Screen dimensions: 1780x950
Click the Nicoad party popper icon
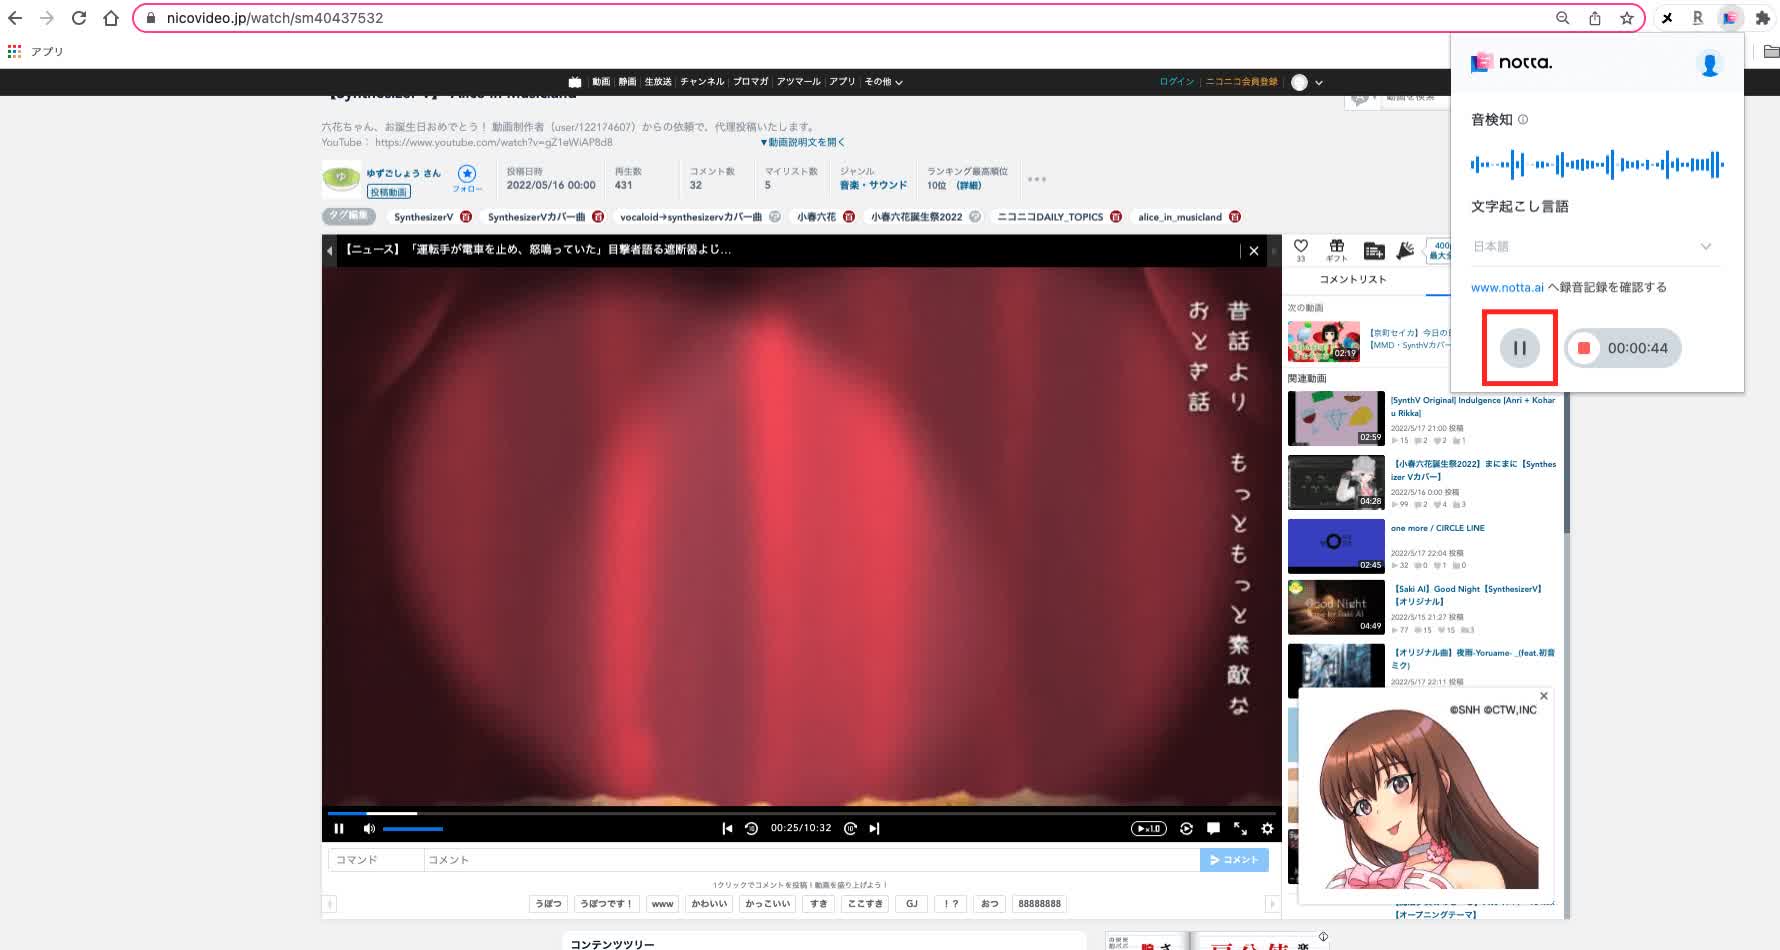pyautogui.click(x=1406, y=250)
